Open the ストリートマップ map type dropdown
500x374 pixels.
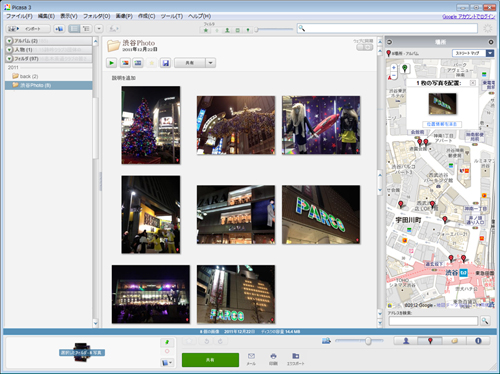(473, 53)
